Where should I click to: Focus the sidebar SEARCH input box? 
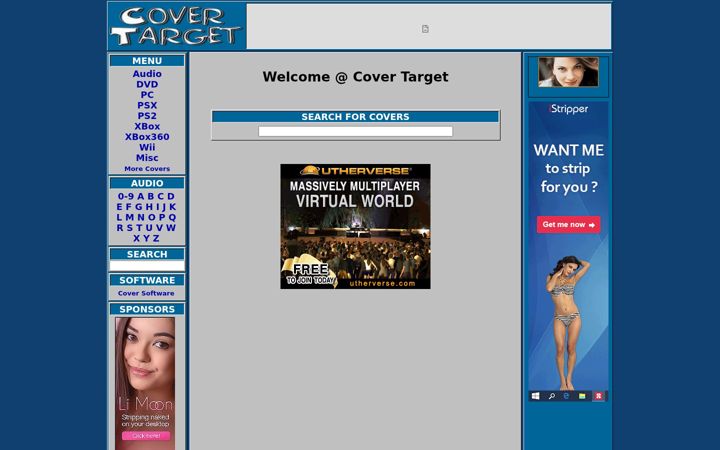(147, 266)
